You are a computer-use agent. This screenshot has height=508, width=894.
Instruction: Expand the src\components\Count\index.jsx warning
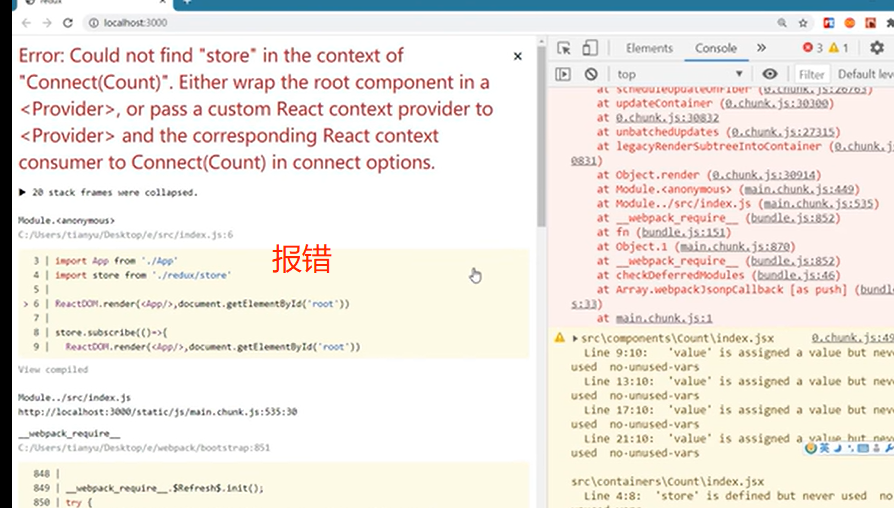tap(575, 339)
